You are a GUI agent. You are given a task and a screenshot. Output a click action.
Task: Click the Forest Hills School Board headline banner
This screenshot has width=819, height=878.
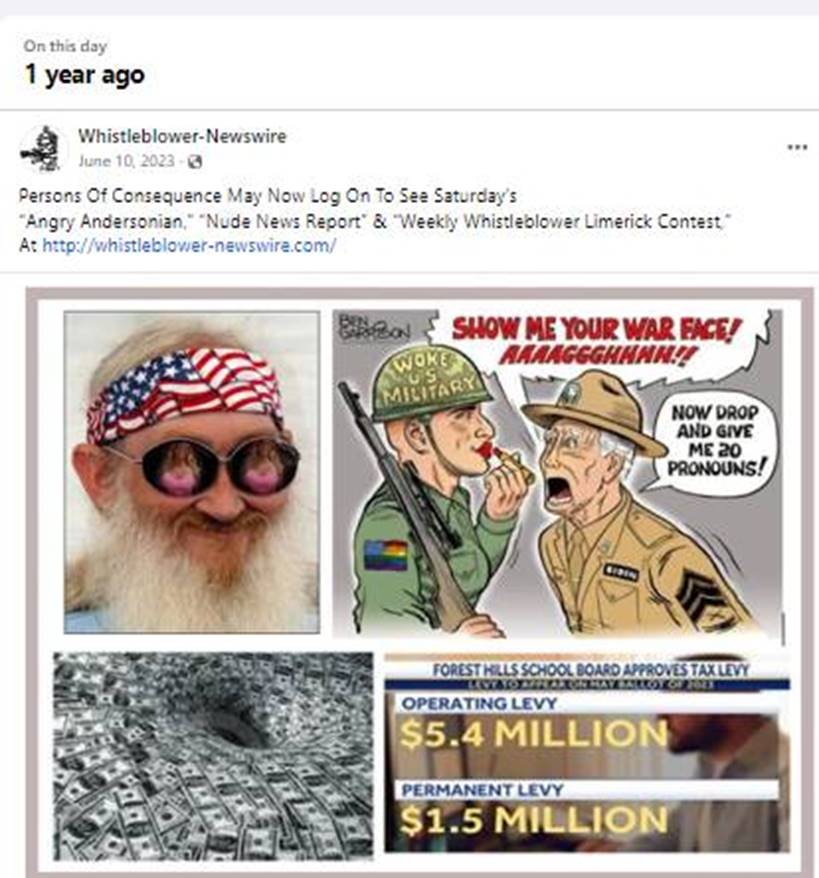coord(591,670)
